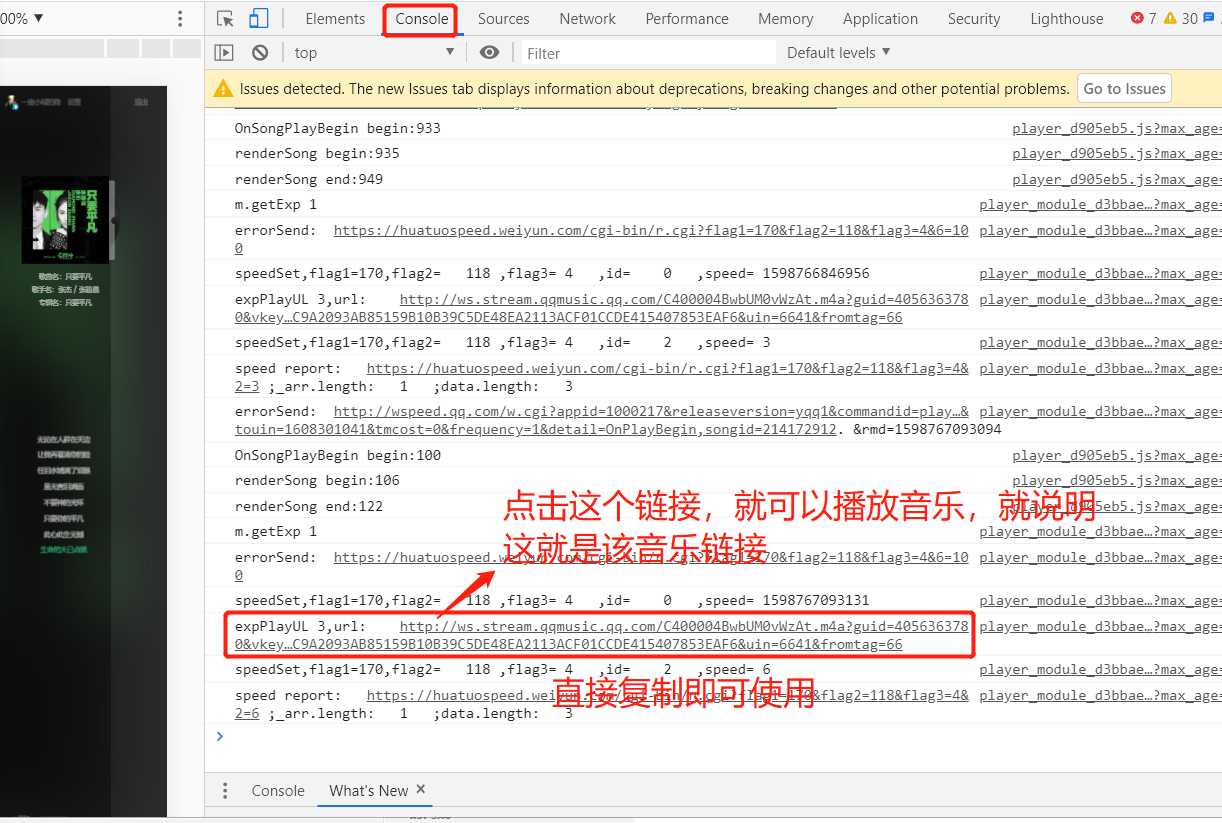Open the Sources tab
Viewport: 1222px width, 823px height.
(503, 19)
